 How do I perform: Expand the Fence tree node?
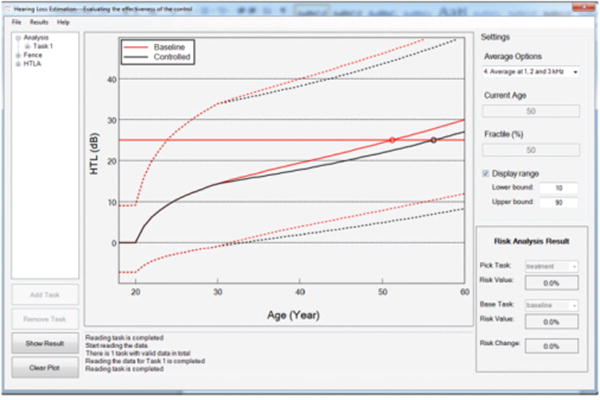pos(17,54)
